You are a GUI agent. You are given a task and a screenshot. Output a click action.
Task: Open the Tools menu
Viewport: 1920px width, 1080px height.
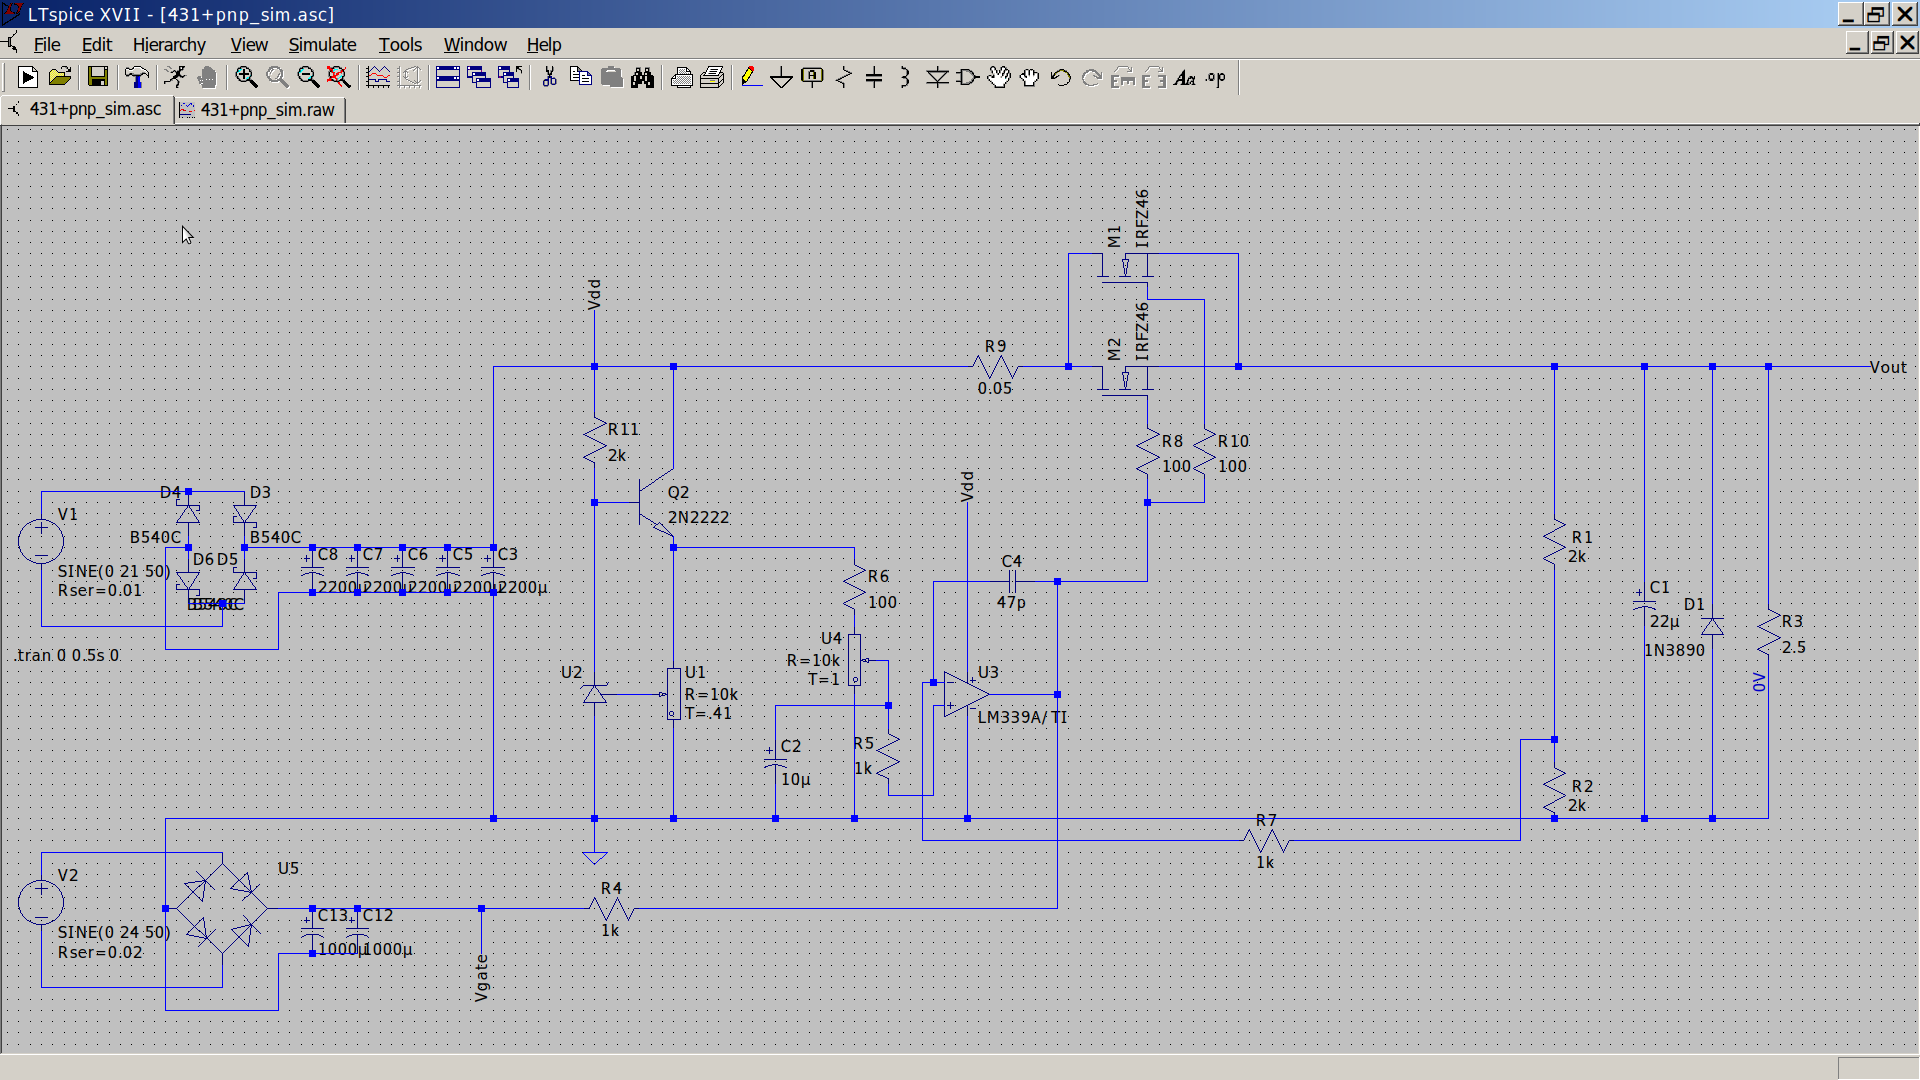(x=400, y=45)
